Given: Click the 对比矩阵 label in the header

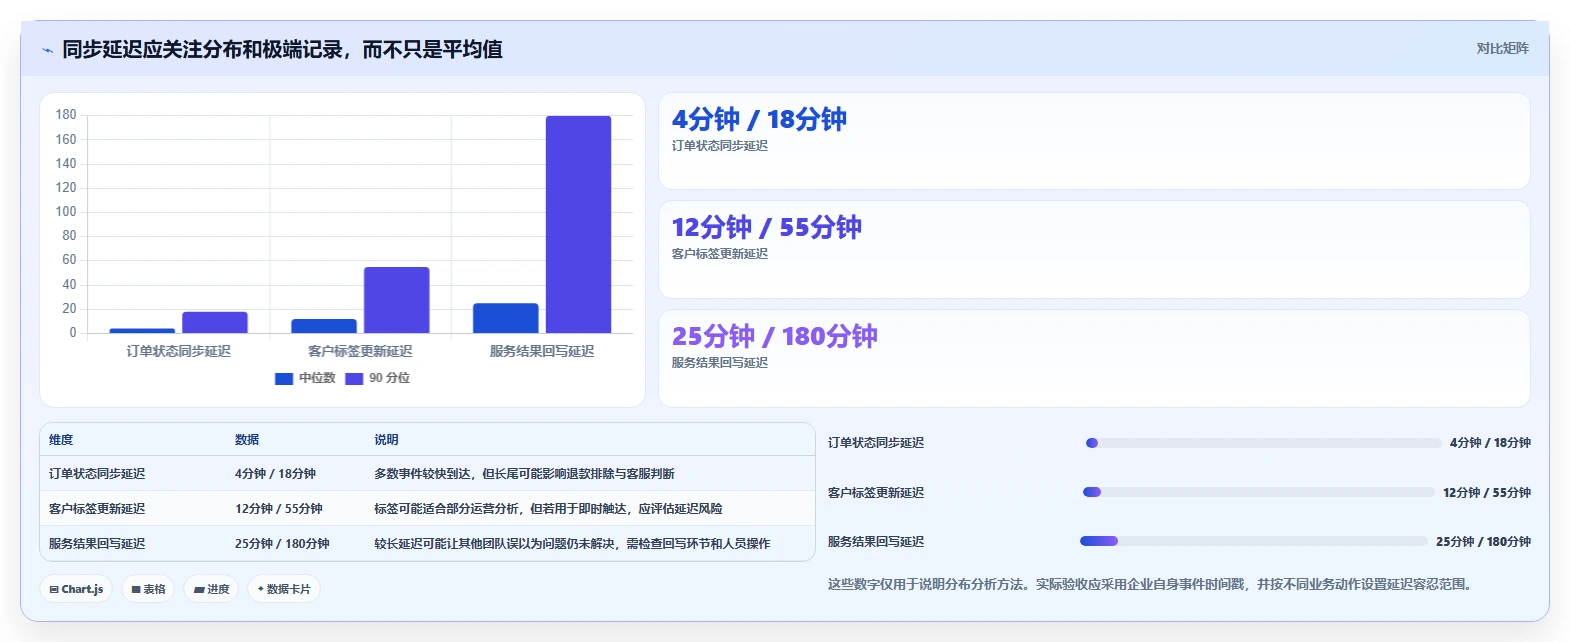Looking at the screenshot, I should tap(1502, 48).
